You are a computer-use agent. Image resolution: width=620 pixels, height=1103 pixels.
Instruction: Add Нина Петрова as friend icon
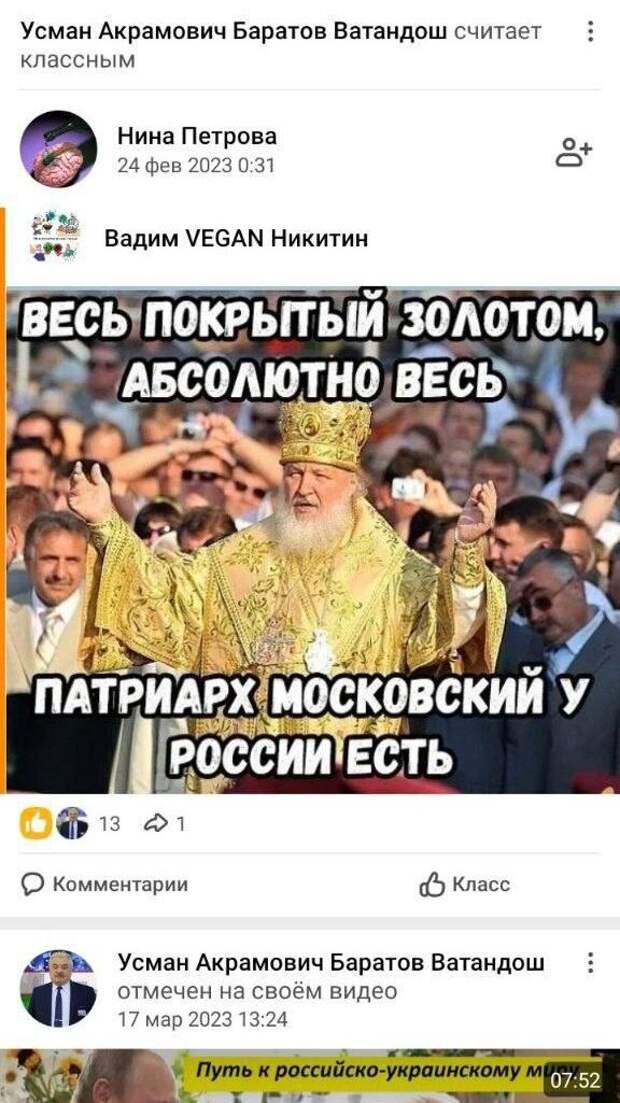(x=574, y=152)
